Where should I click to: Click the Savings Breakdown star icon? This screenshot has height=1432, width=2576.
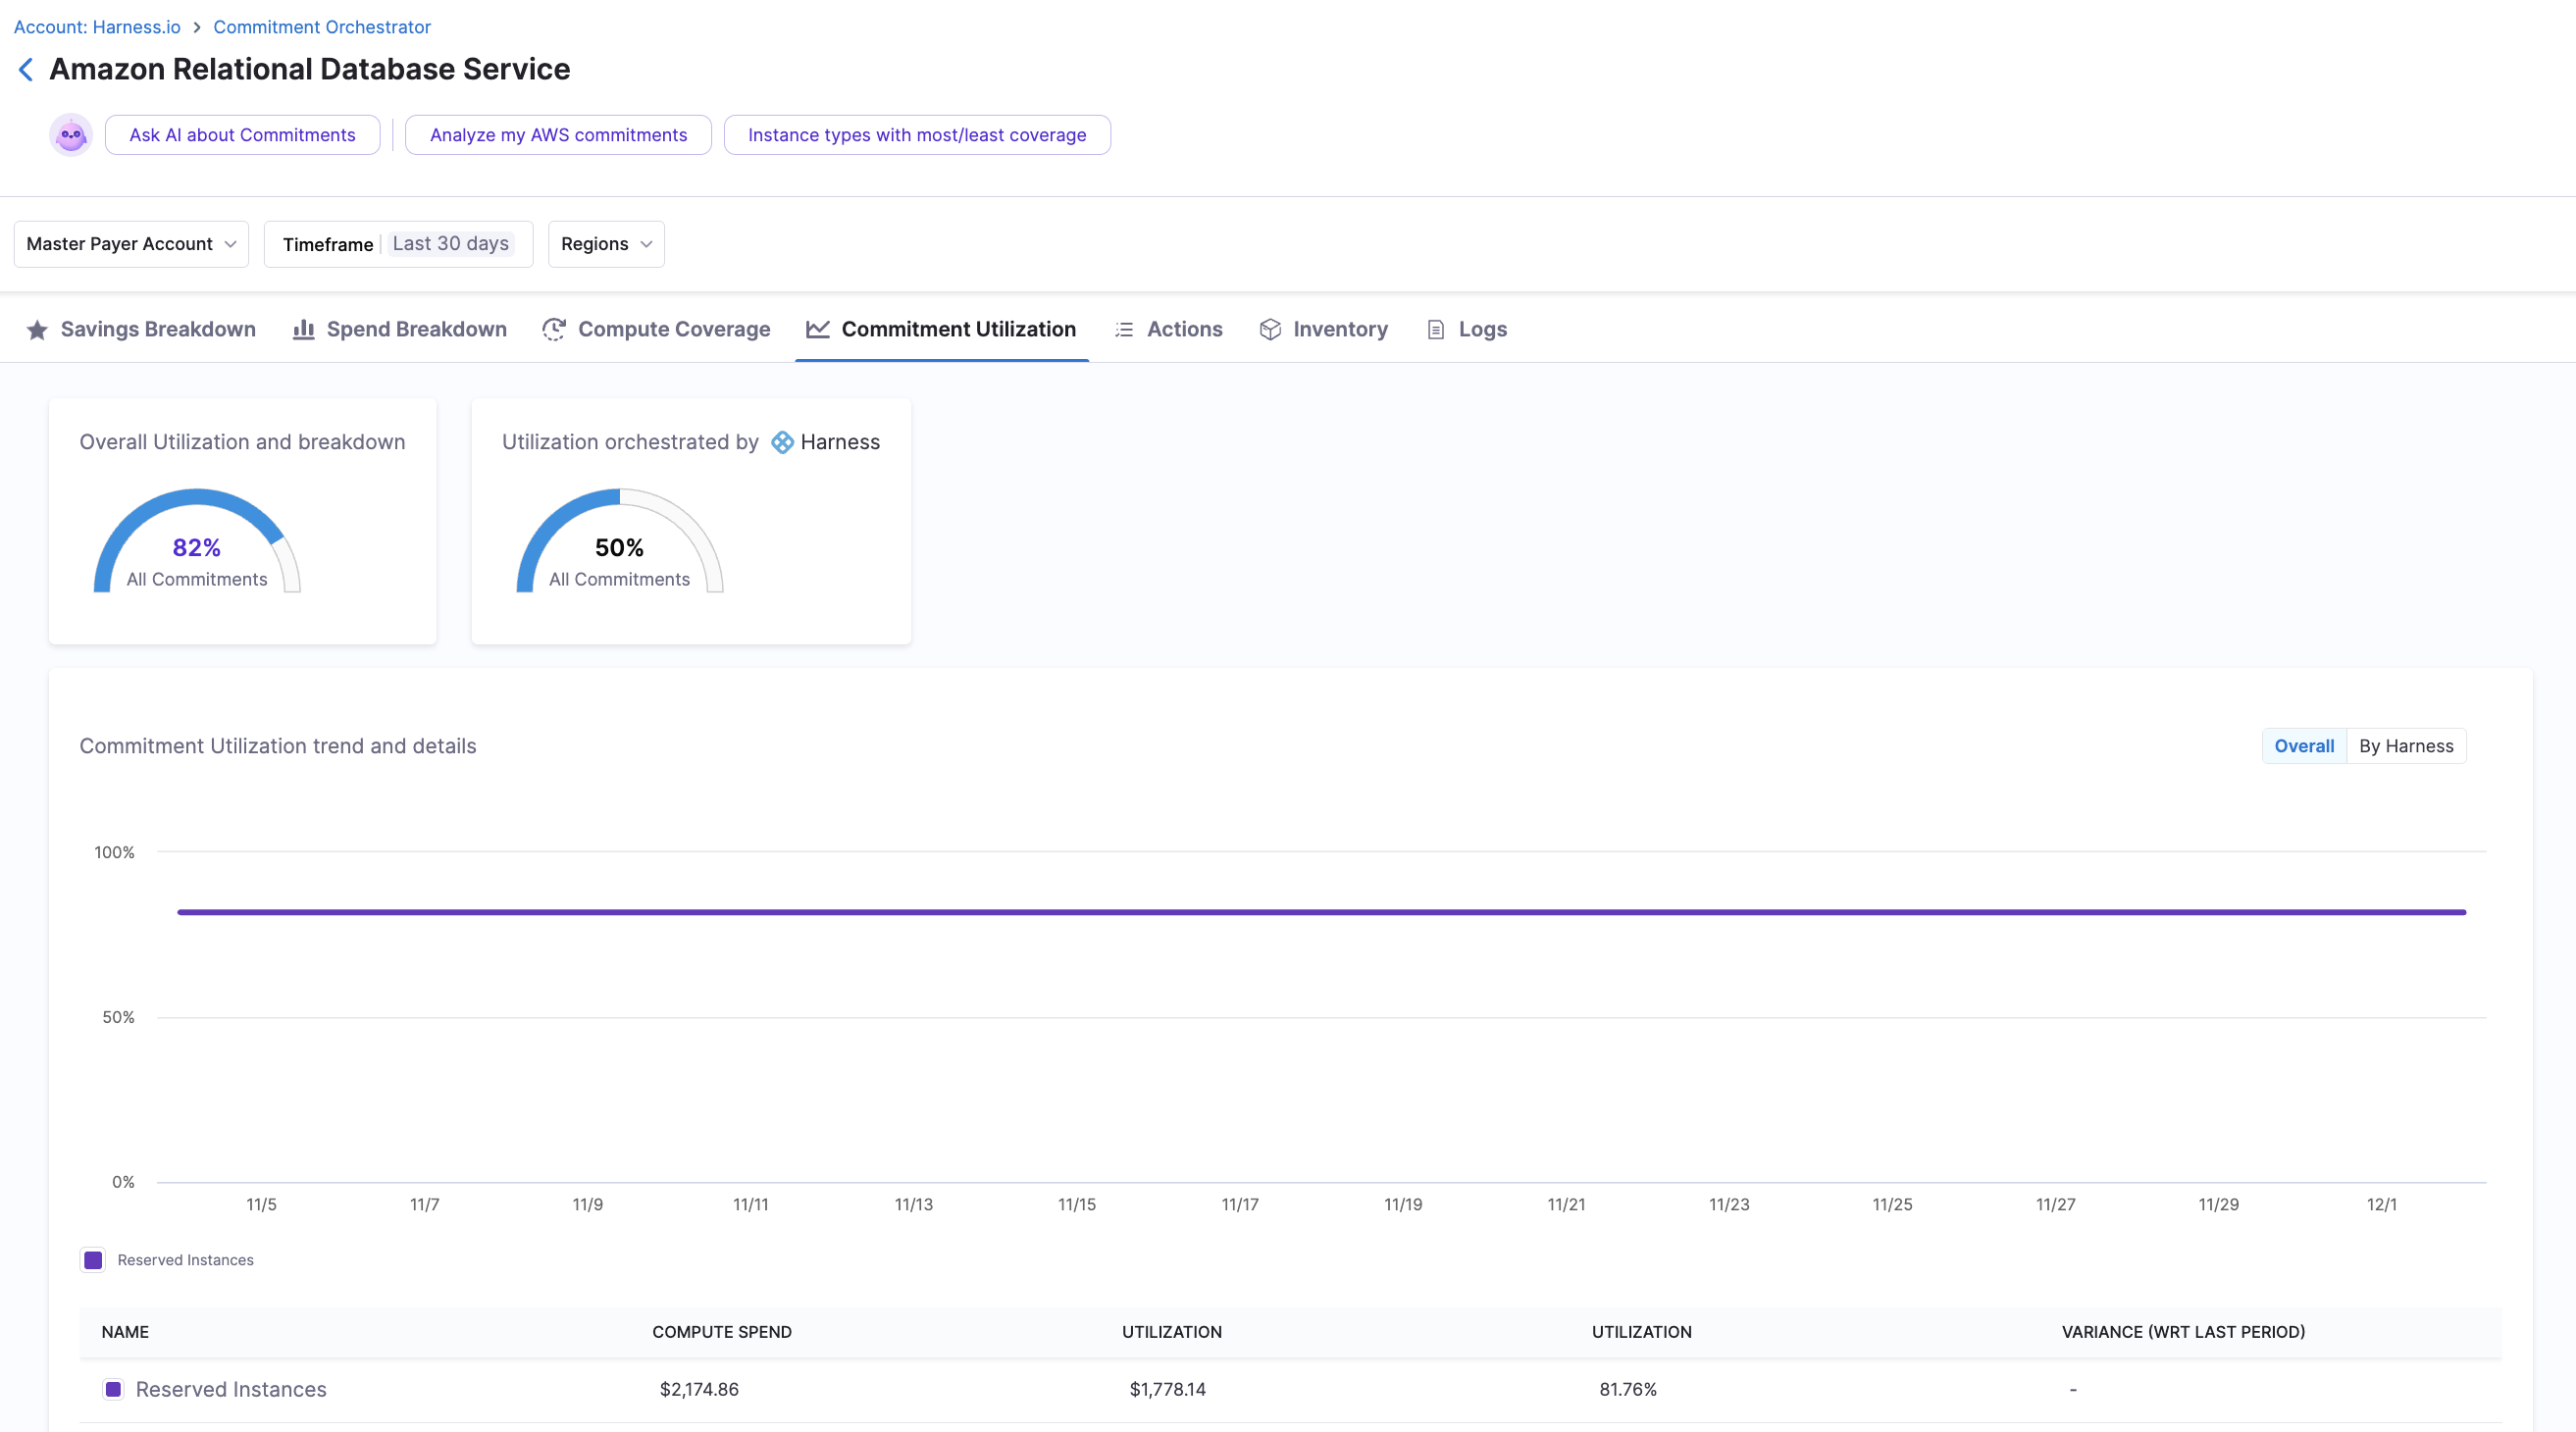(37, 330)
